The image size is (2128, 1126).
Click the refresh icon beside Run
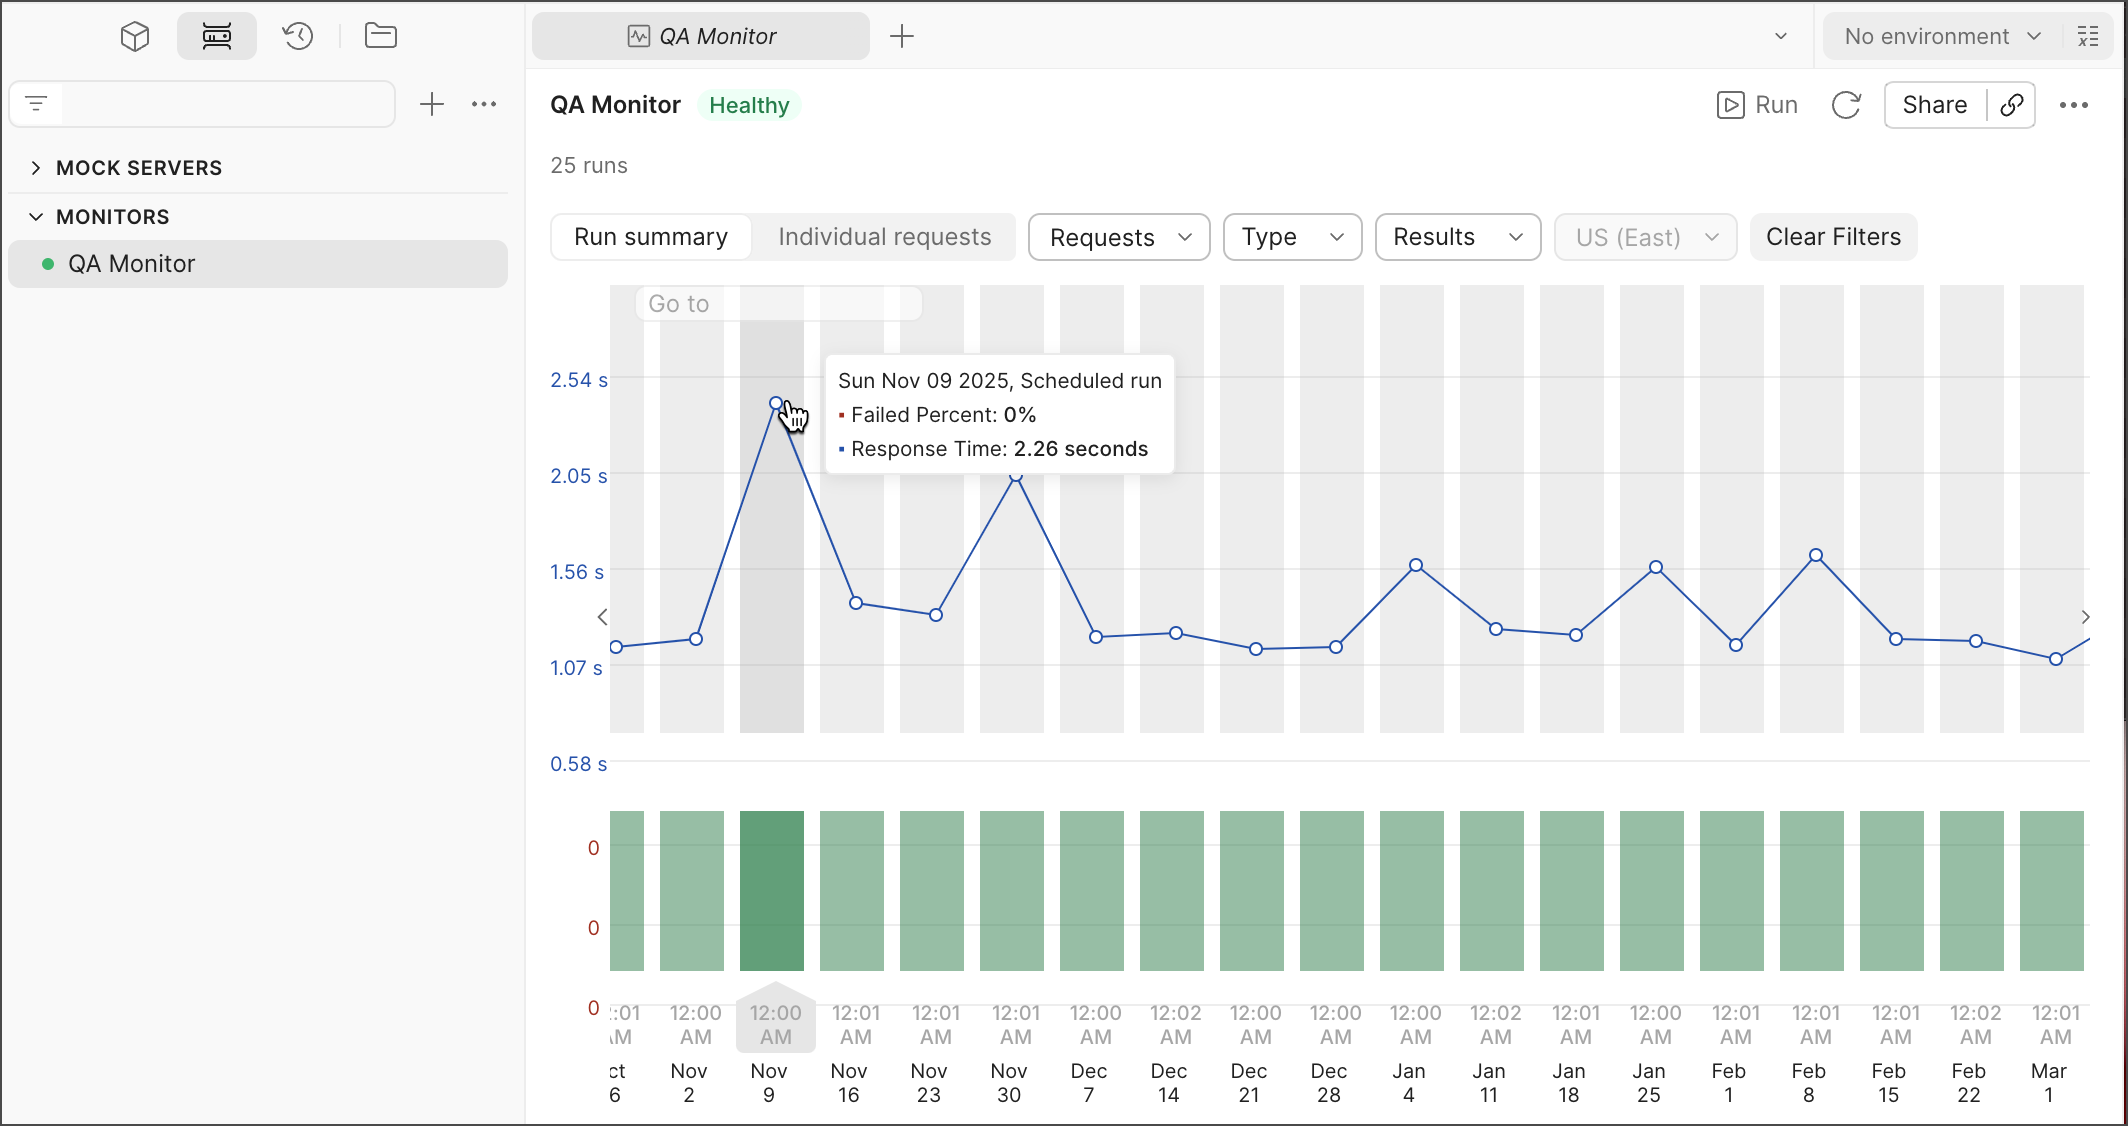point(1846,105)
